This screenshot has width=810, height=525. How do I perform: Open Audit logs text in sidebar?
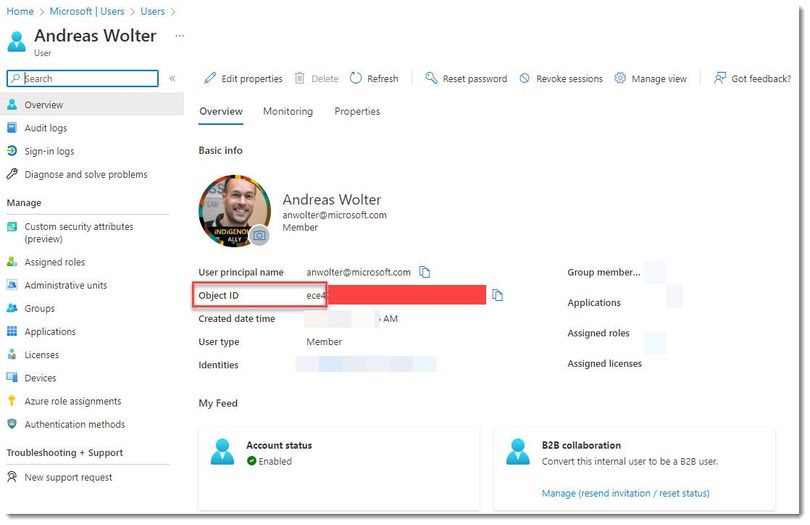pos(45,128)
